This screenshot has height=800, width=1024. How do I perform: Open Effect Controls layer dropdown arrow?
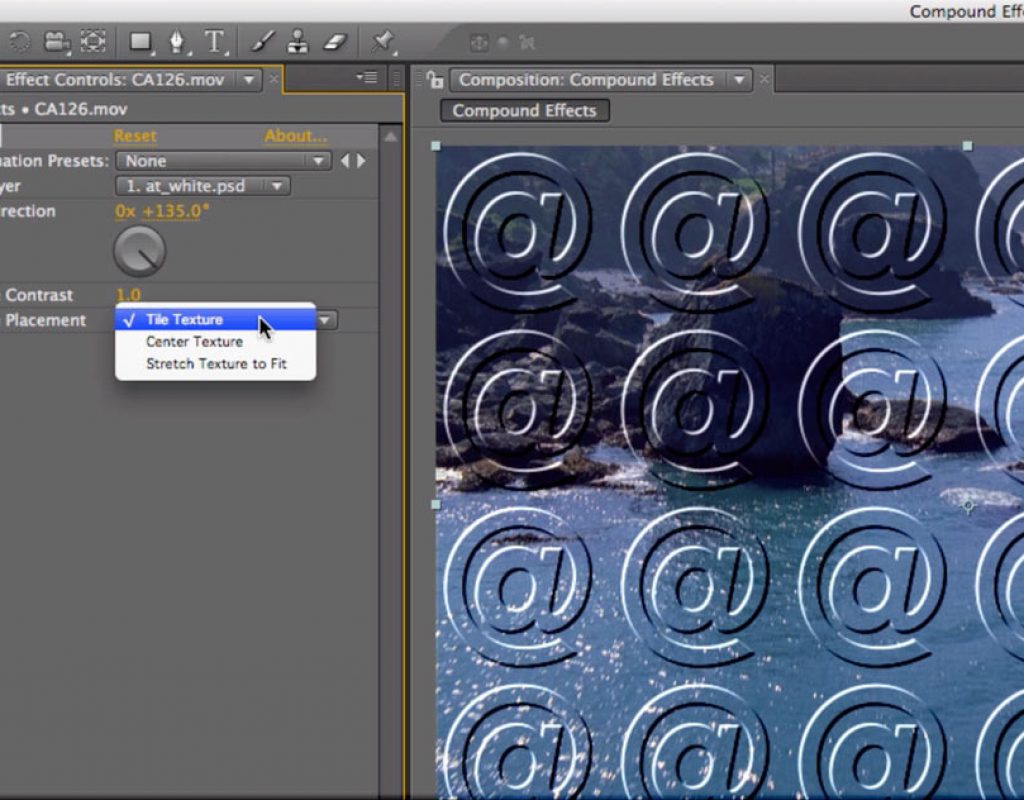[249, 80]
